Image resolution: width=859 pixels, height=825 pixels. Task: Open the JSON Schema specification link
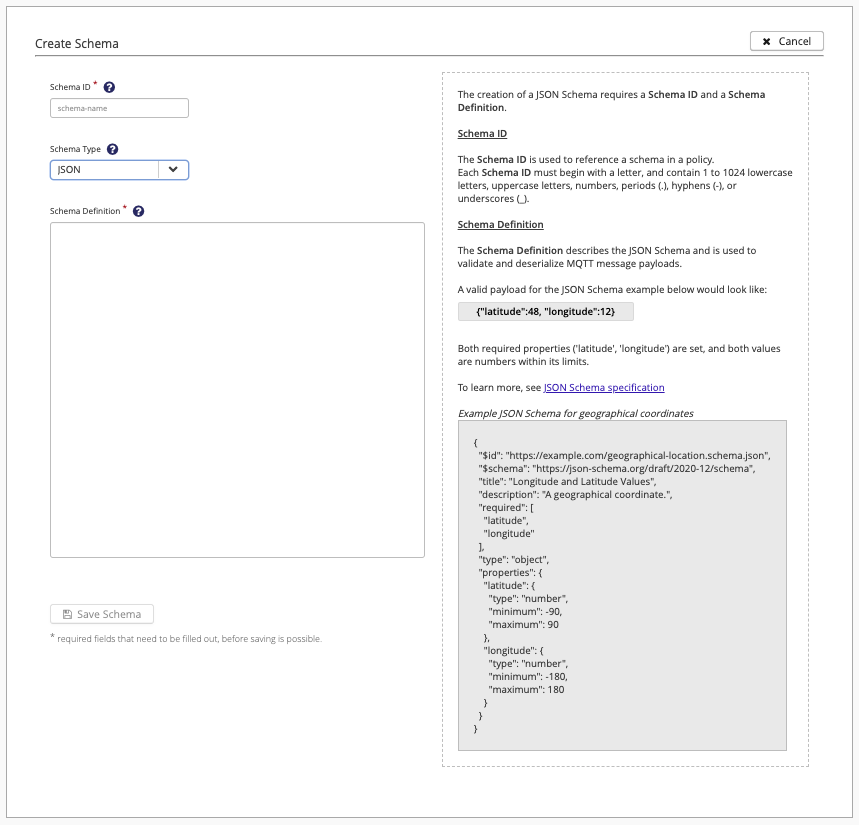pyautogui.click(x=604, y=387)
